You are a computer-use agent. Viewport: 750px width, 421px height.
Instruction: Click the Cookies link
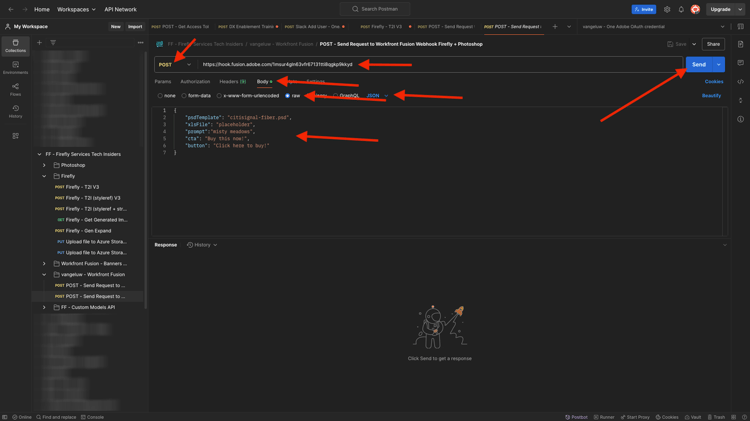(714, 82)
